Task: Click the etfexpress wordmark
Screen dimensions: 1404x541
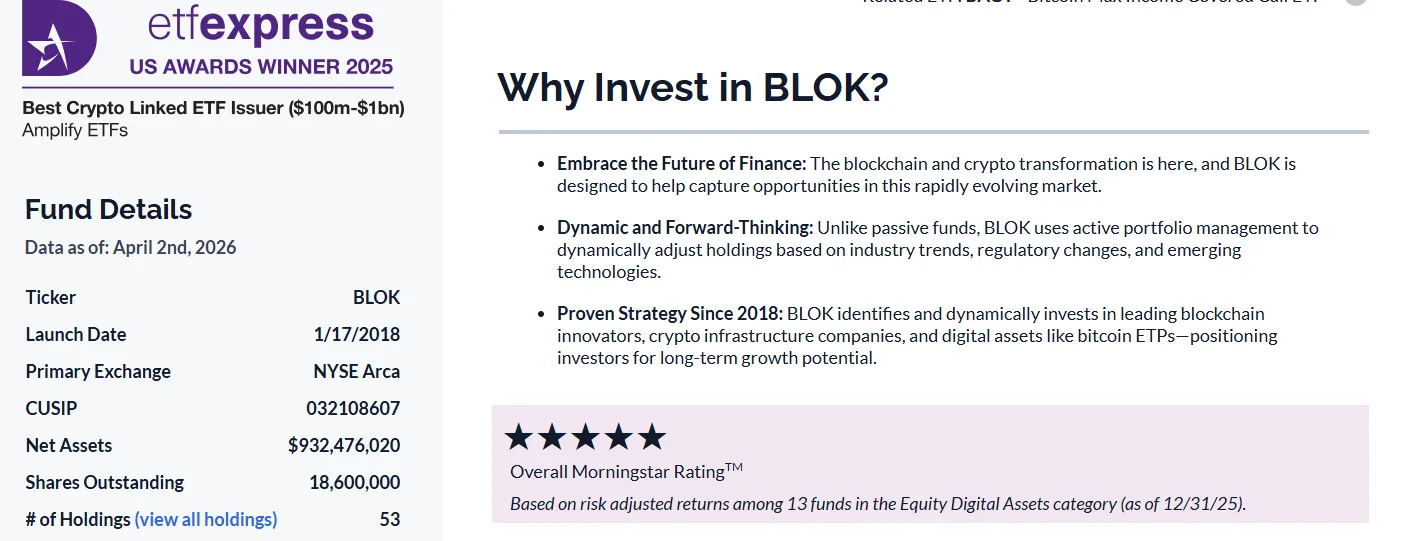Action: pyautogui.click(x=260, y=25)
